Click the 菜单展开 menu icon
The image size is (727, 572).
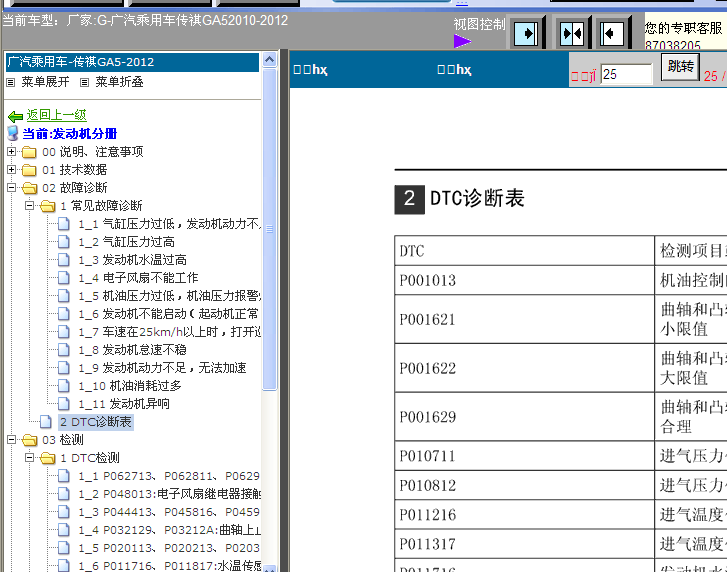click(x=11, y=83)
